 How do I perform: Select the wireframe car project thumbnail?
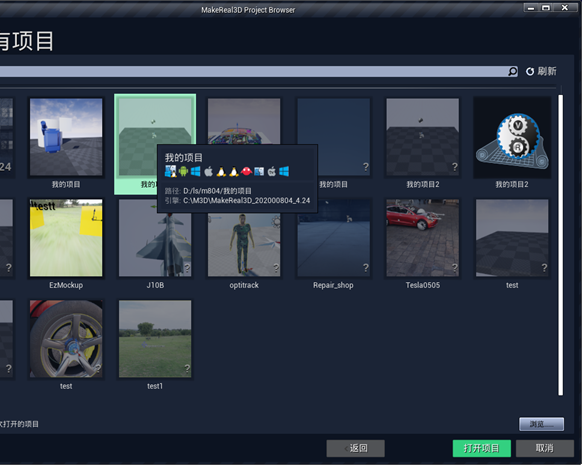(x=244, y=121)
